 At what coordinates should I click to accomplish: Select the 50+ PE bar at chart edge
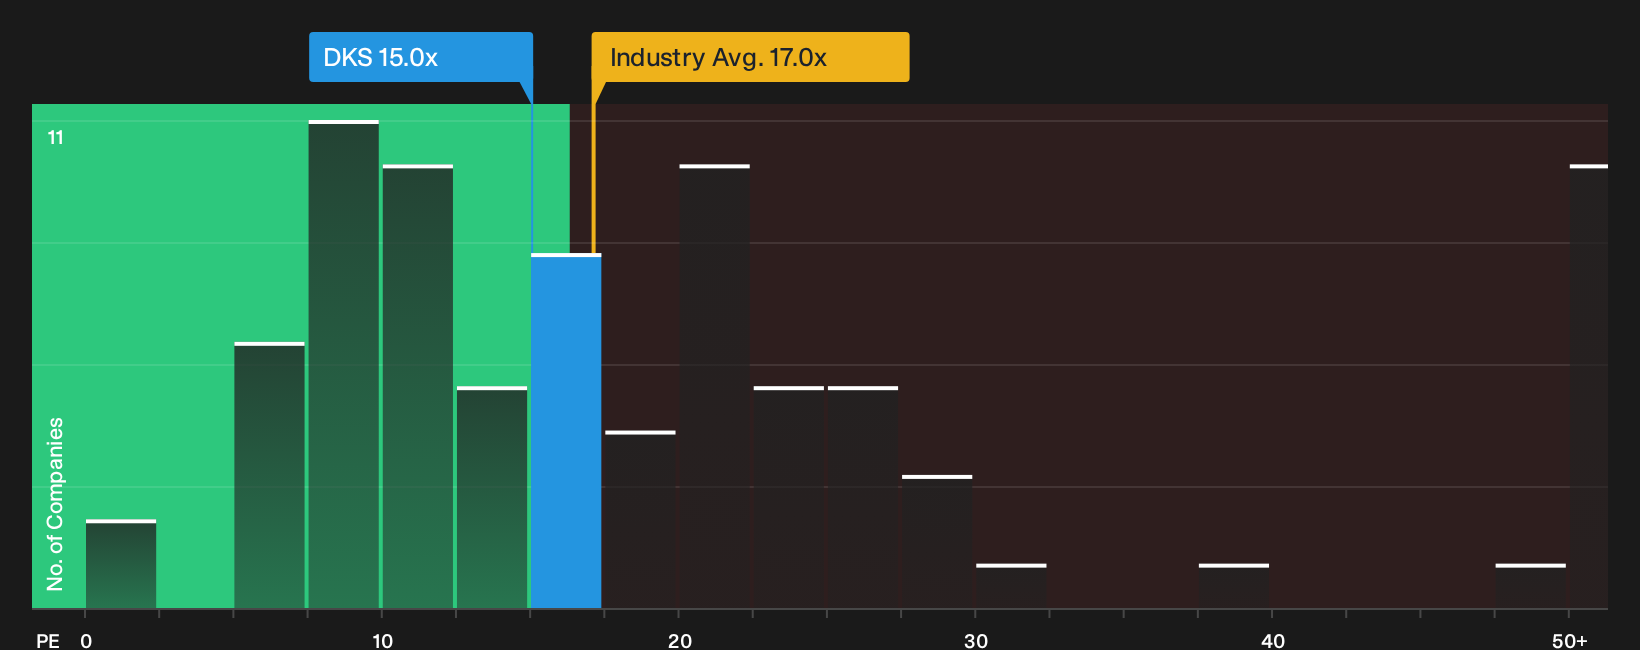pos(1589,386)
